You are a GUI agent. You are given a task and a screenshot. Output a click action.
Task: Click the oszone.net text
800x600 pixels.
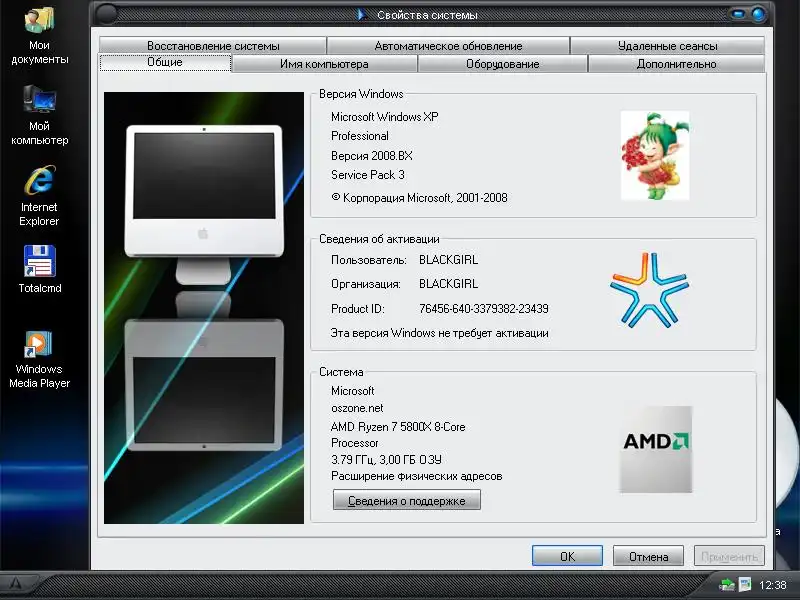pyautogui.click(x=357, y=408)
